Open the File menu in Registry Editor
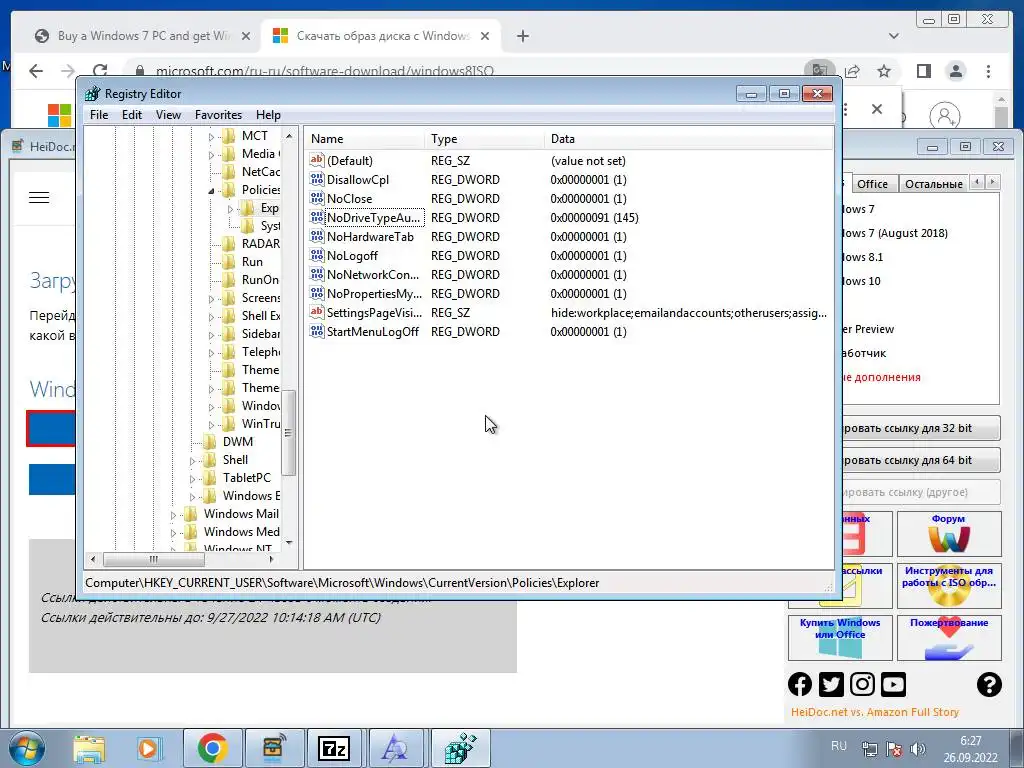 [99, 115]
